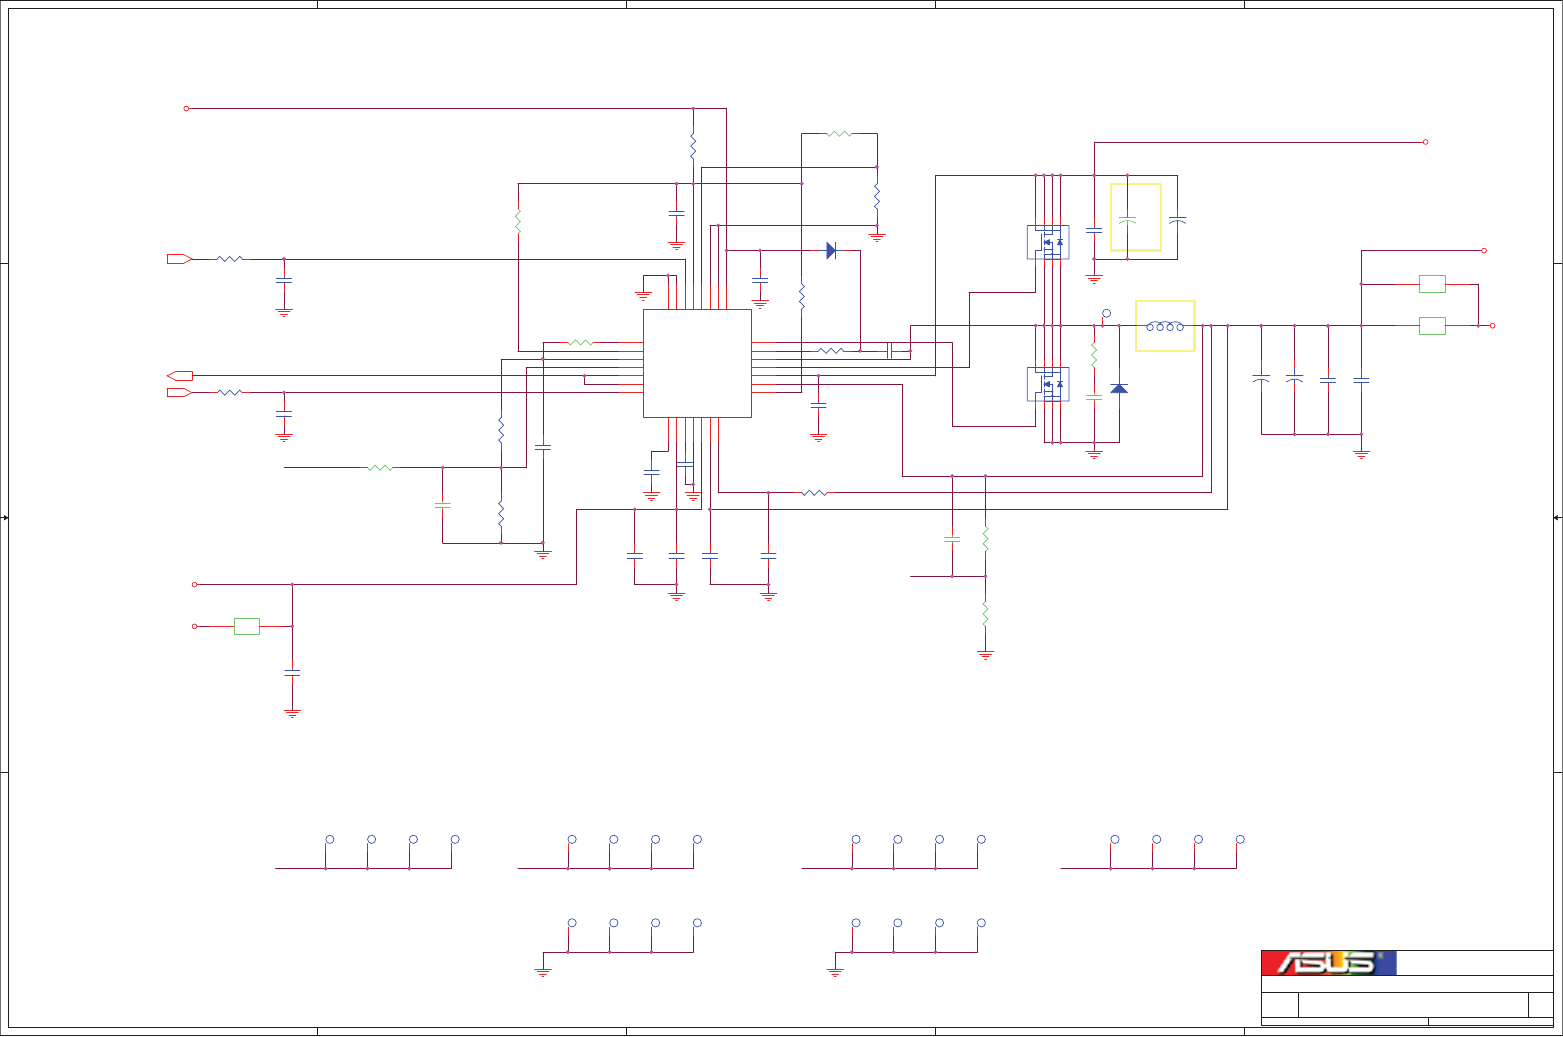
Task: Click the ASUS logo in the title block
Action: (1328, 963)
